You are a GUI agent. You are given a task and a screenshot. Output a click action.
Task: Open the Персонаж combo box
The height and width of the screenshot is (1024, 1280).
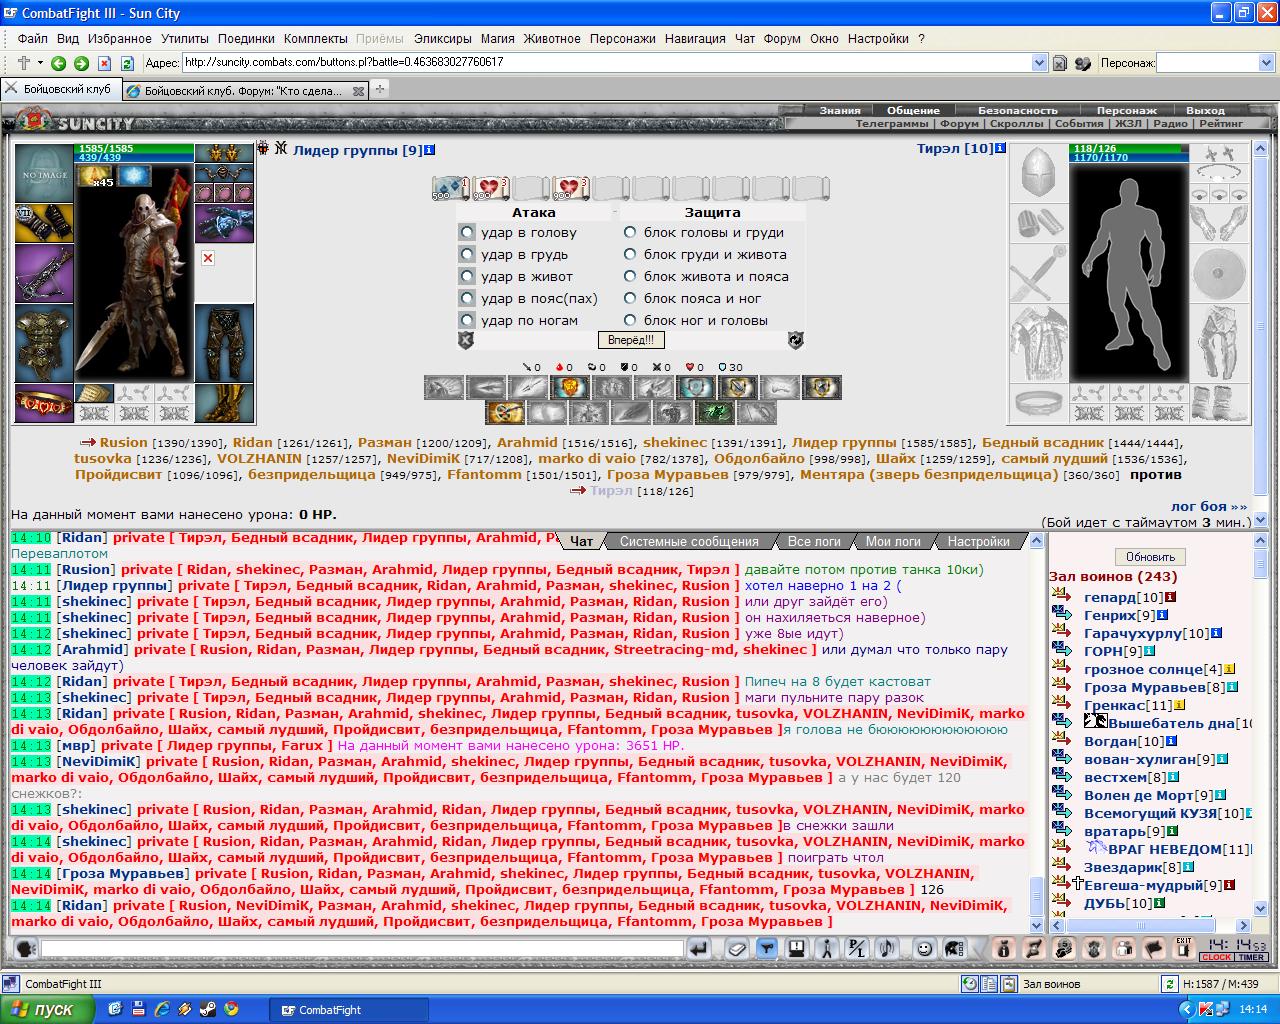pyautogui.click(x=1215, y=63)
